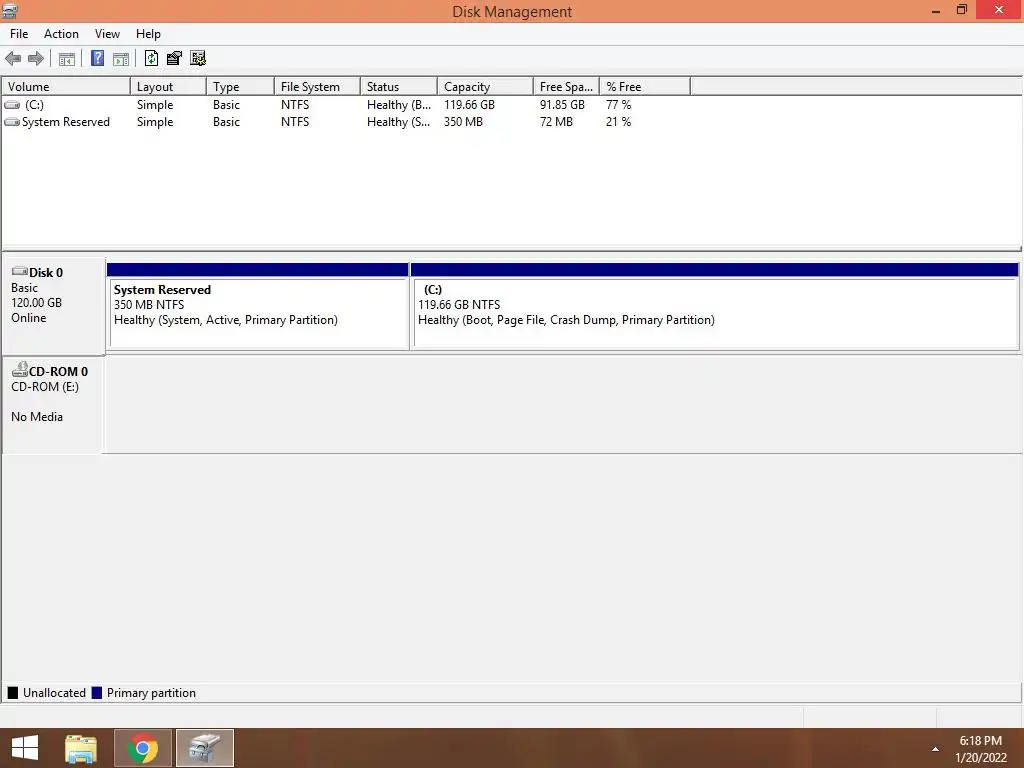Image resolution: width=1024 pixels, height=768 pixels.
Task: Click the Online status under Disk 0
Action: pyautogui.click(x=29, y=318)
